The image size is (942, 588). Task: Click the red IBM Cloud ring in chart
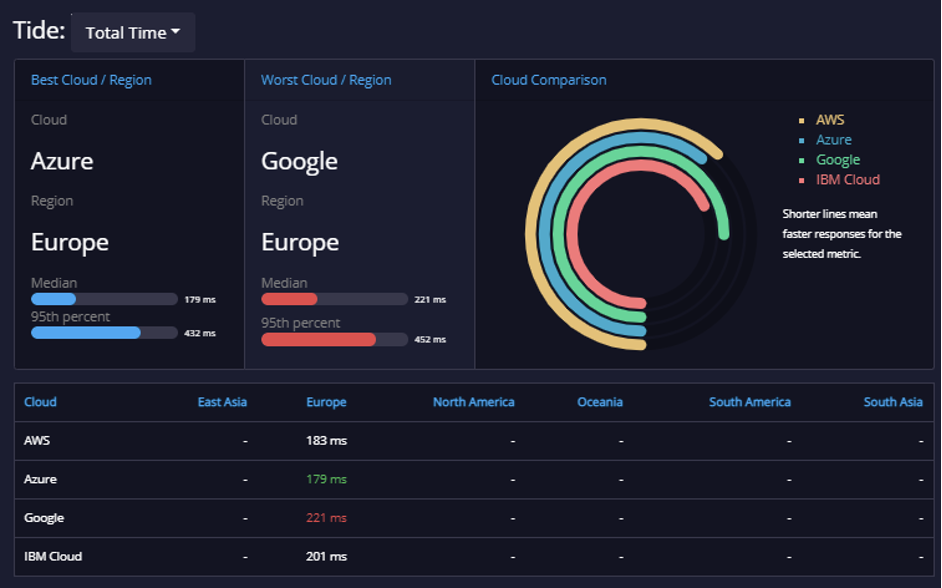pos(572,234)
